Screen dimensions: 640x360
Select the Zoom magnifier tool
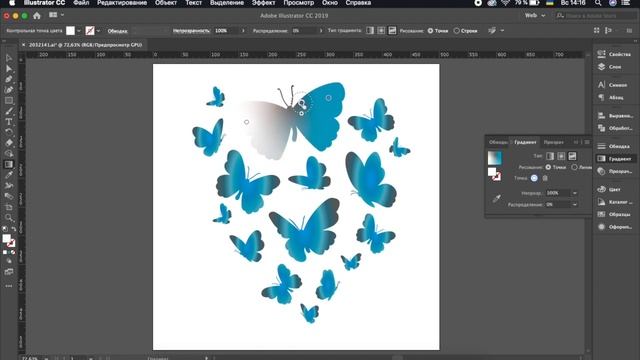(9, 218)
